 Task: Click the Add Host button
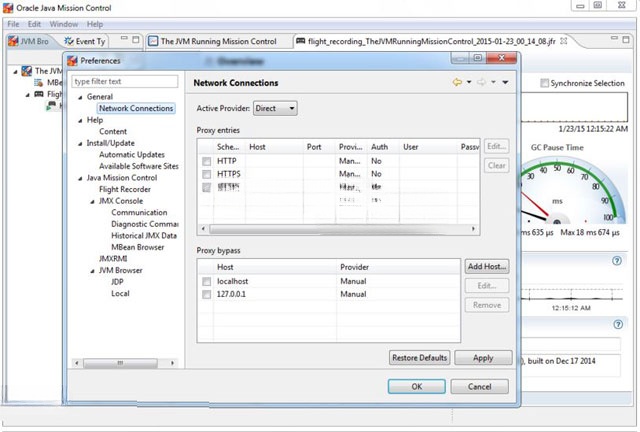(487, 267)
